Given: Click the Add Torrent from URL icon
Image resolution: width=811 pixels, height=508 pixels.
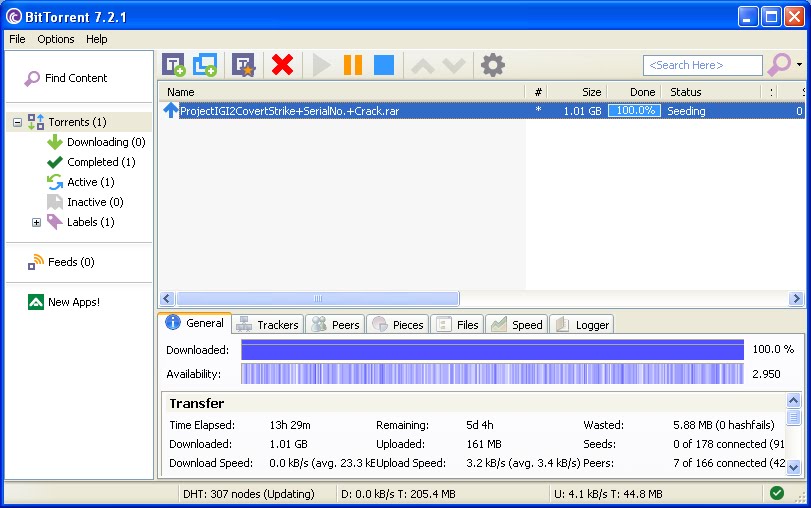Looking at the screenshot, I should coord(205,65).
